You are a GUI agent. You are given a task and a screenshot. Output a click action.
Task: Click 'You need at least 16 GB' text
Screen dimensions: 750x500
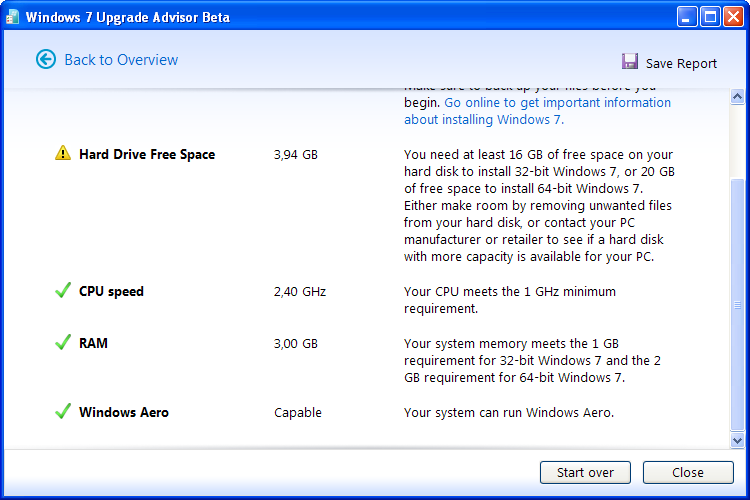[539, 205]
